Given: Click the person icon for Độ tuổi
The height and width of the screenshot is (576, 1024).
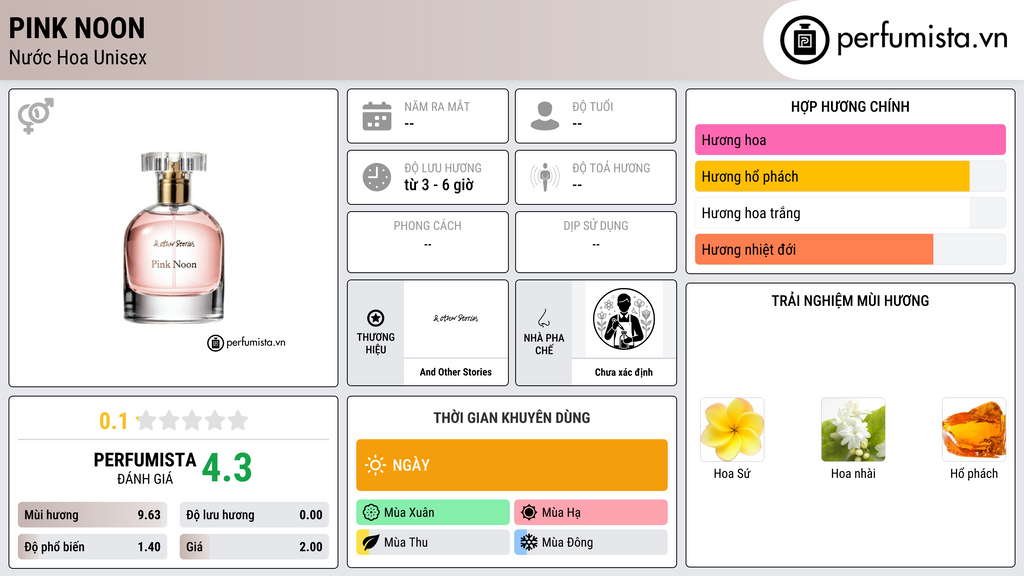Looking at the screenshot, I should 545,116.
